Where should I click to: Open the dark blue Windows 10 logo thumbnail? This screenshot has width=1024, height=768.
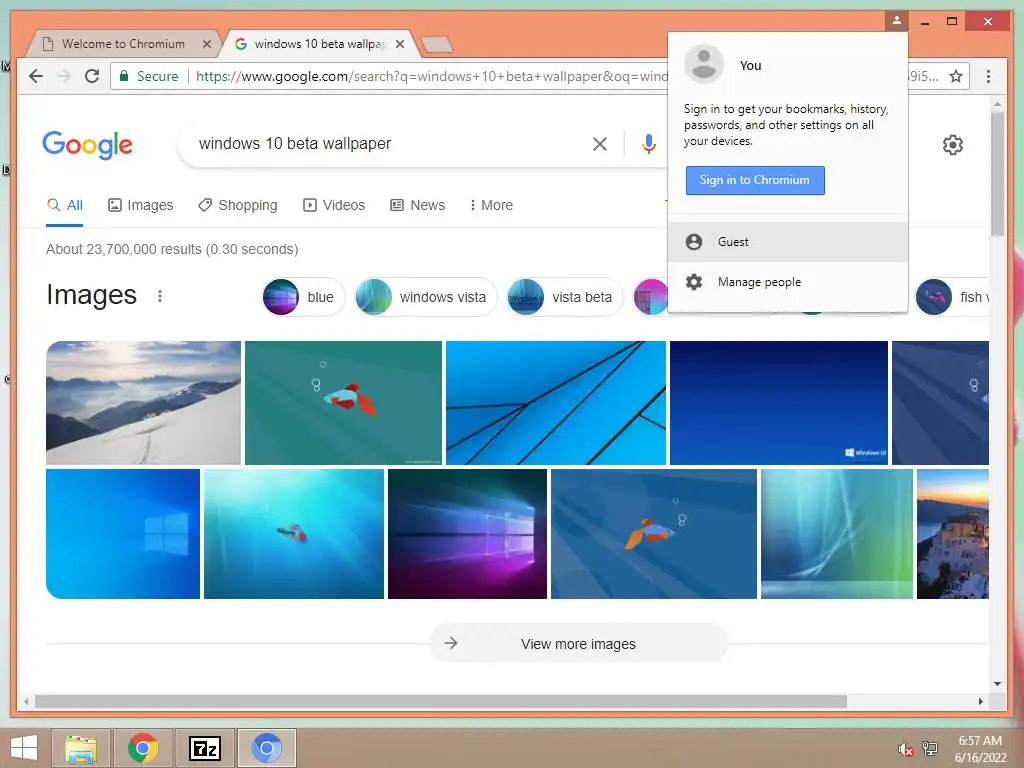[778, 403]
